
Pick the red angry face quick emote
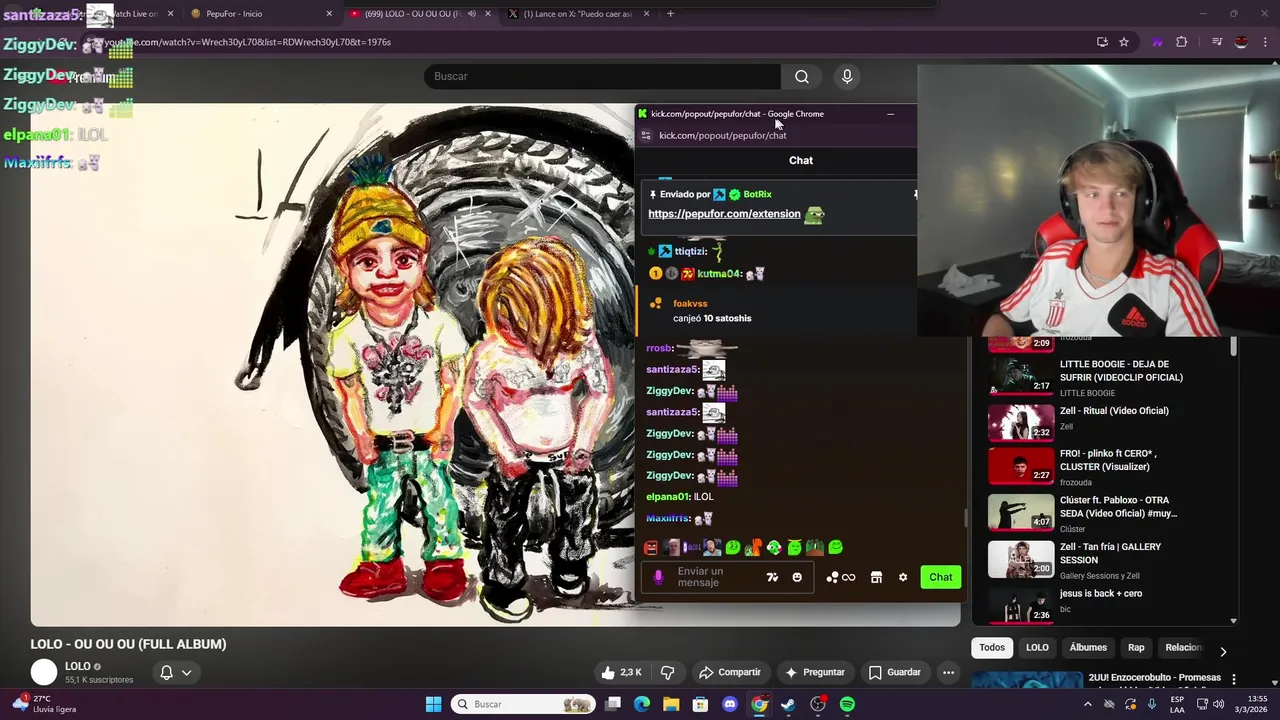coord(651,548)
